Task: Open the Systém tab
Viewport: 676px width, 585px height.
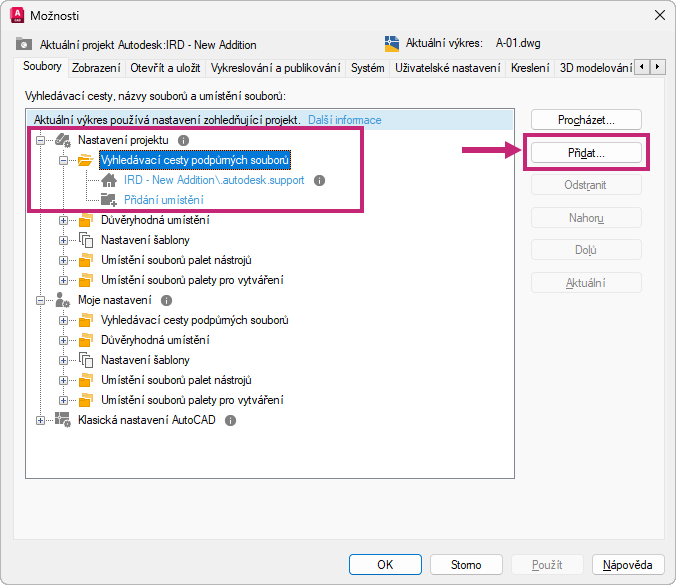Action: pos(367,68)
